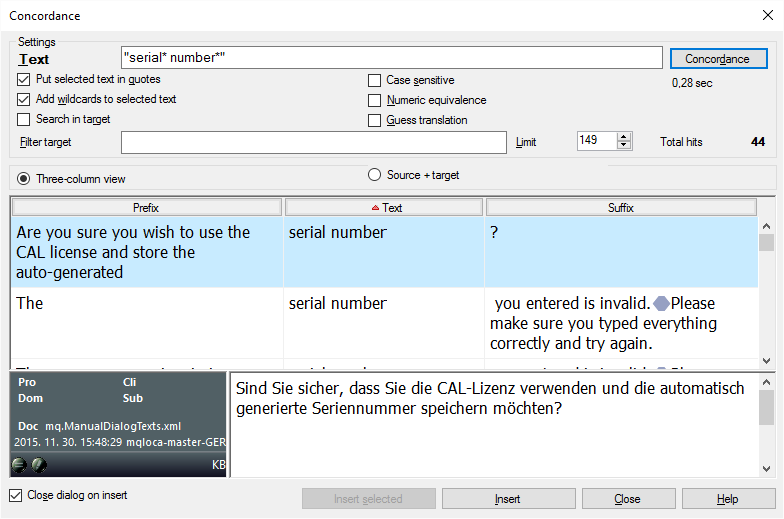Click the 'KB' label in metadata panel
The width and height of the screenshot is (784, 519).
[218, 465]
